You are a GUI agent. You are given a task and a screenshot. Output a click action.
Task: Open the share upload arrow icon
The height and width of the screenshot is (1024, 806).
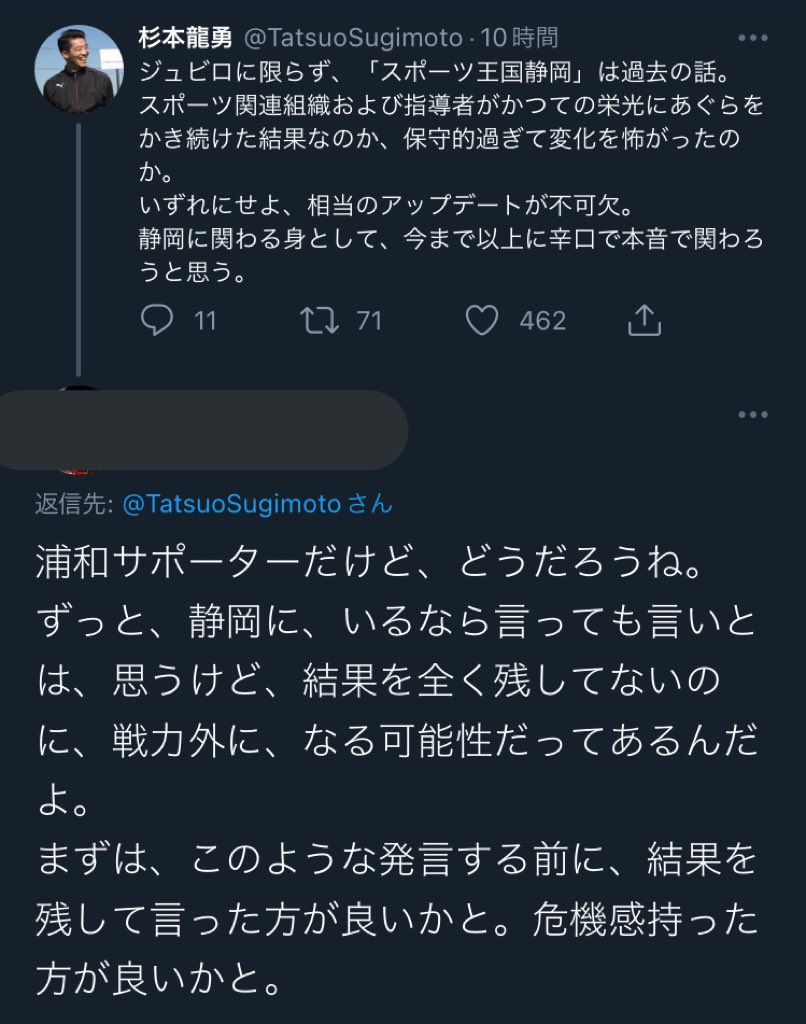(644, 320)
